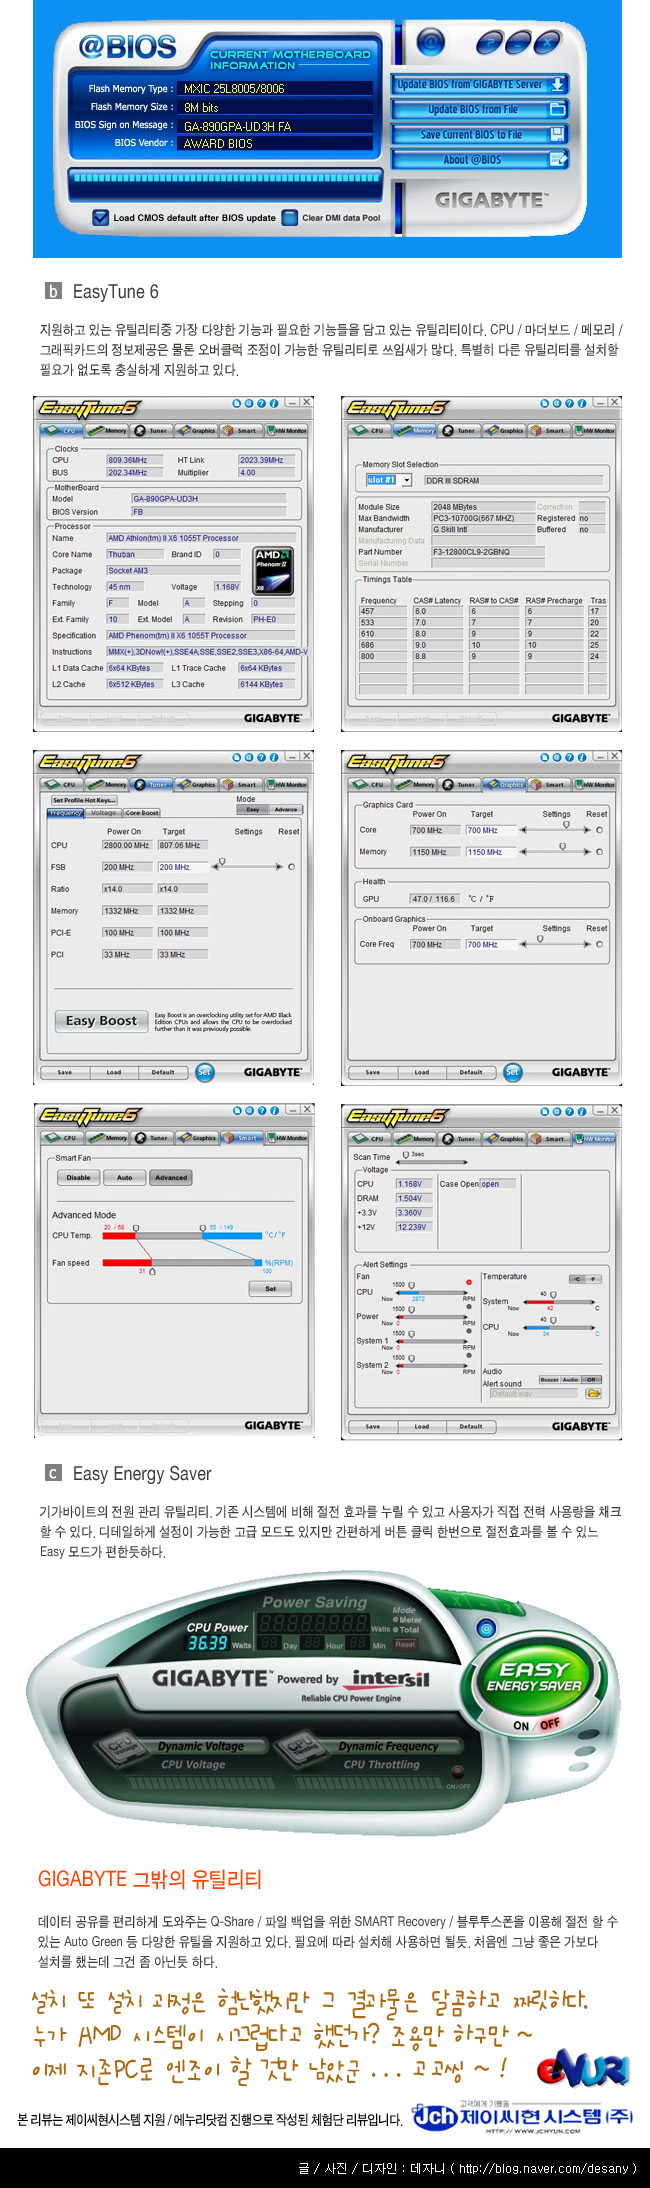Click Set button in Smart Fan window
The height and width of the screenshot is (2188, 650).
click(270, 1289)
